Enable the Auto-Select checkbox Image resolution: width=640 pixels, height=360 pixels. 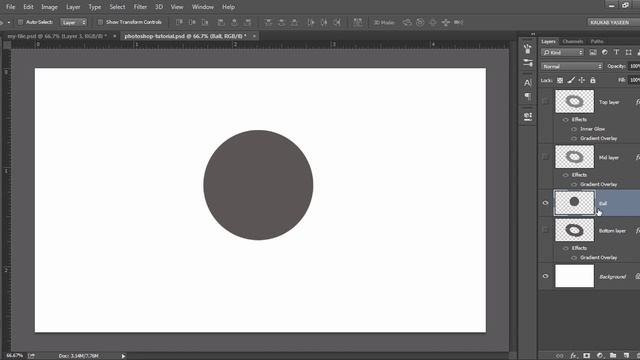tap(20, 22)
